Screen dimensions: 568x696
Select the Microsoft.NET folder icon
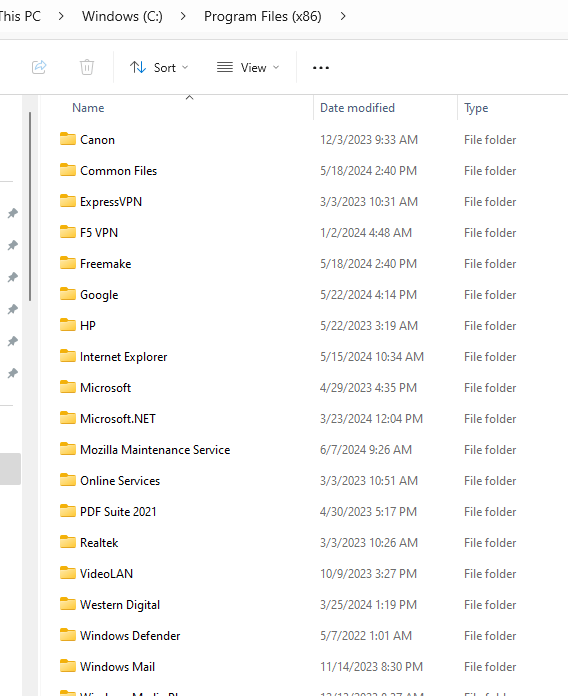coord(68,418)
